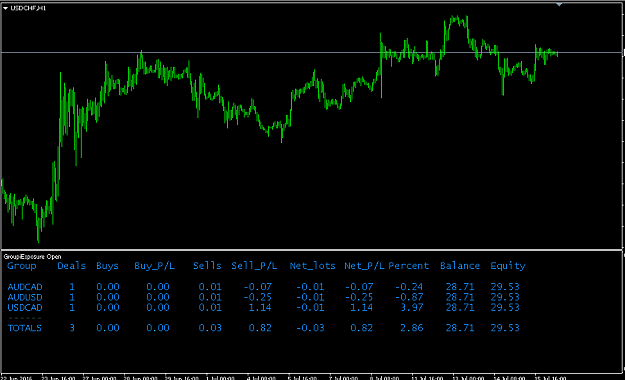Click AUDUSD Sell_P/L value -0.25
Image resolution: width=625 pixels, height=380 pixels.
pyautogui.click(x=257, y=297)
